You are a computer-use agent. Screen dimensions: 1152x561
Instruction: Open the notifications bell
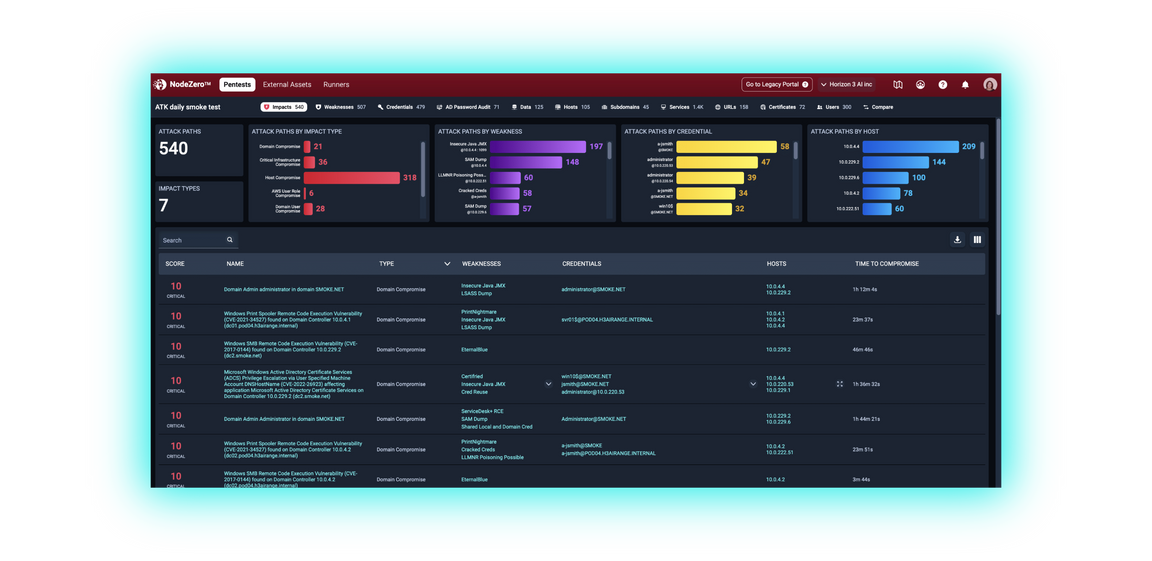pyautogui.click(x=965, y=85)
